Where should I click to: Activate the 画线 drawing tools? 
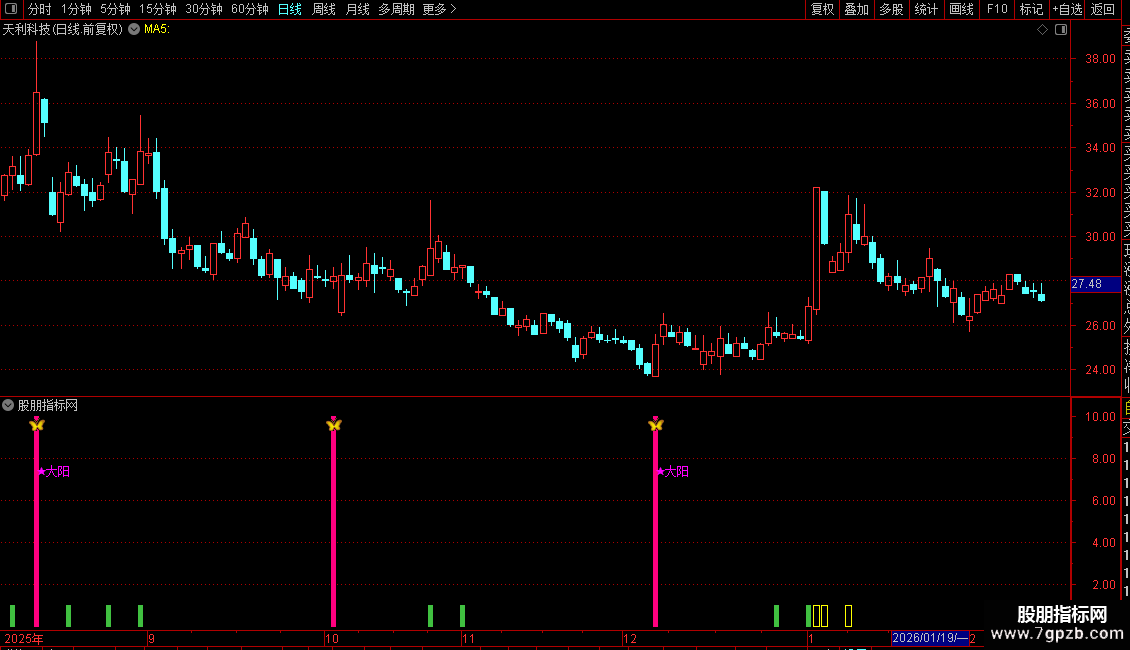pos(961,9)
